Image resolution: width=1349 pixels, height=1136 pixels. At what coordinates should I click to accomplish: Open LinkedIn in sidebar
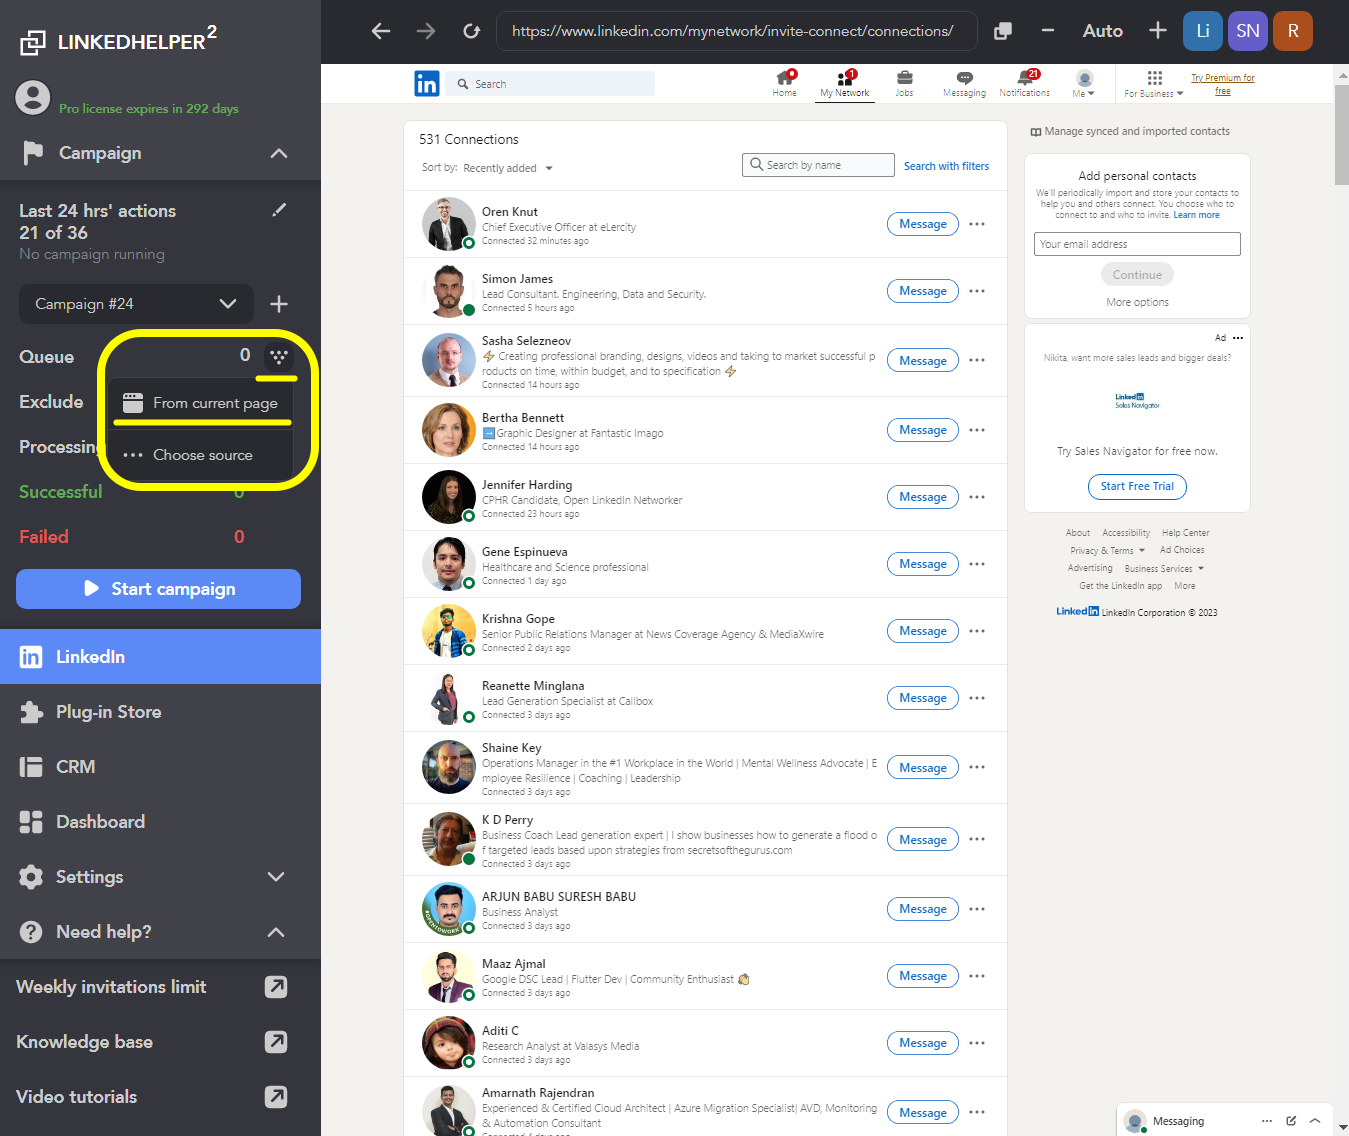(x=160, y=657)
